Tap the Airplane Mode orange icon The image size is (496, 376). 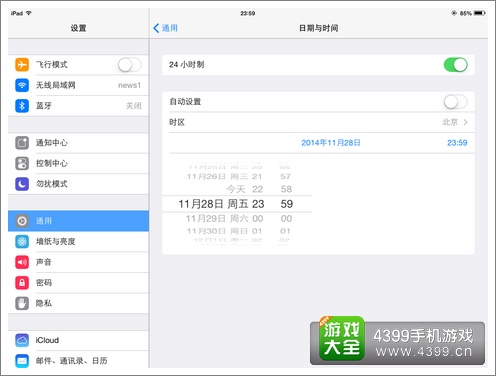coord(22,64)
